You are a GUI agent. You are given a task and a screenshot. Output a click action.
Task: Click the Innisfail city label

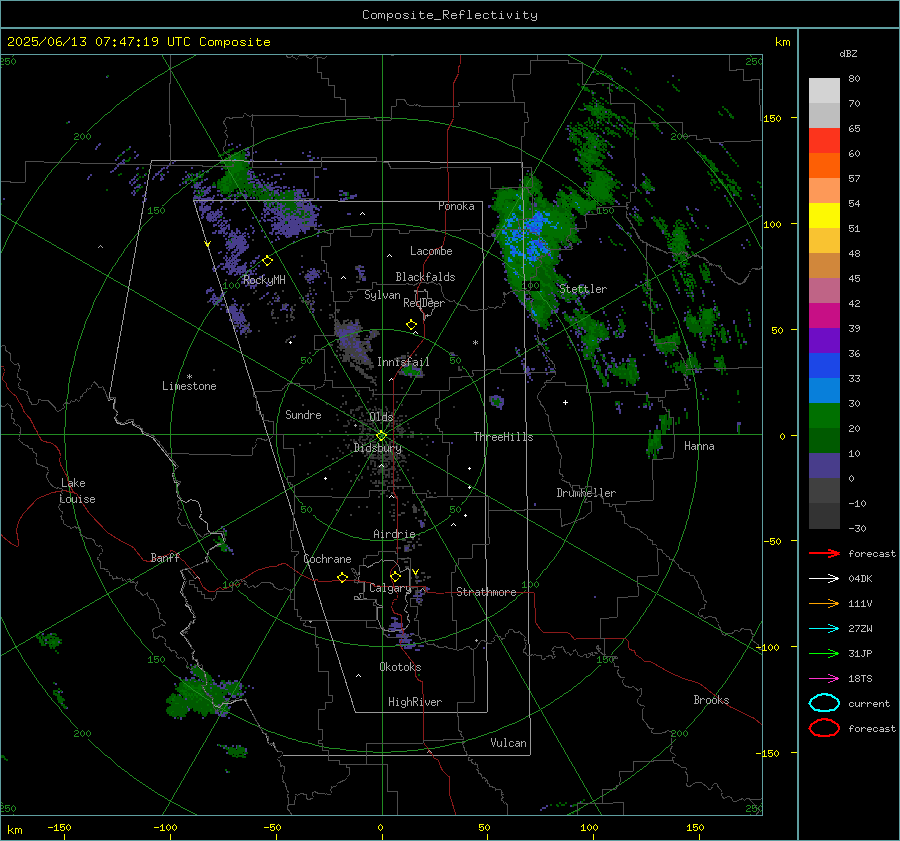click(403, 362)
